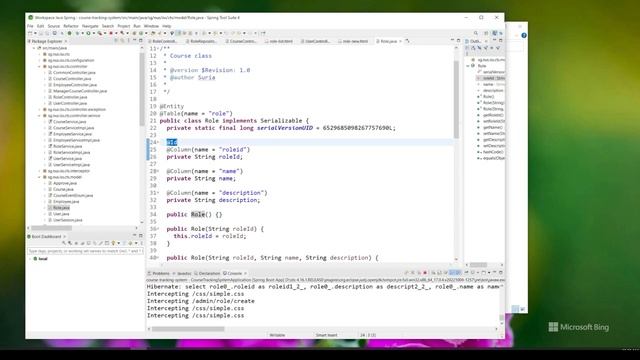
Task: Open the Refactor menu
Action: point(71,26)
